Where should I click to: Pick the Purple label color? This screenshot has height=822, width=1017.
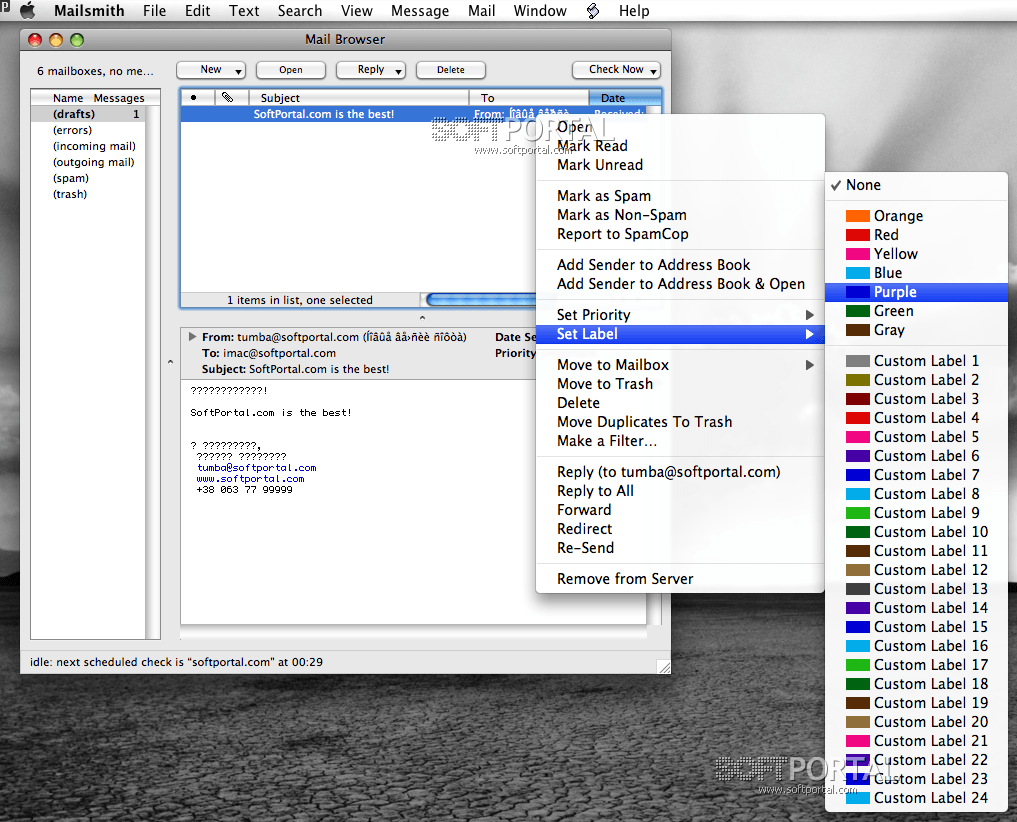point(894,292)
